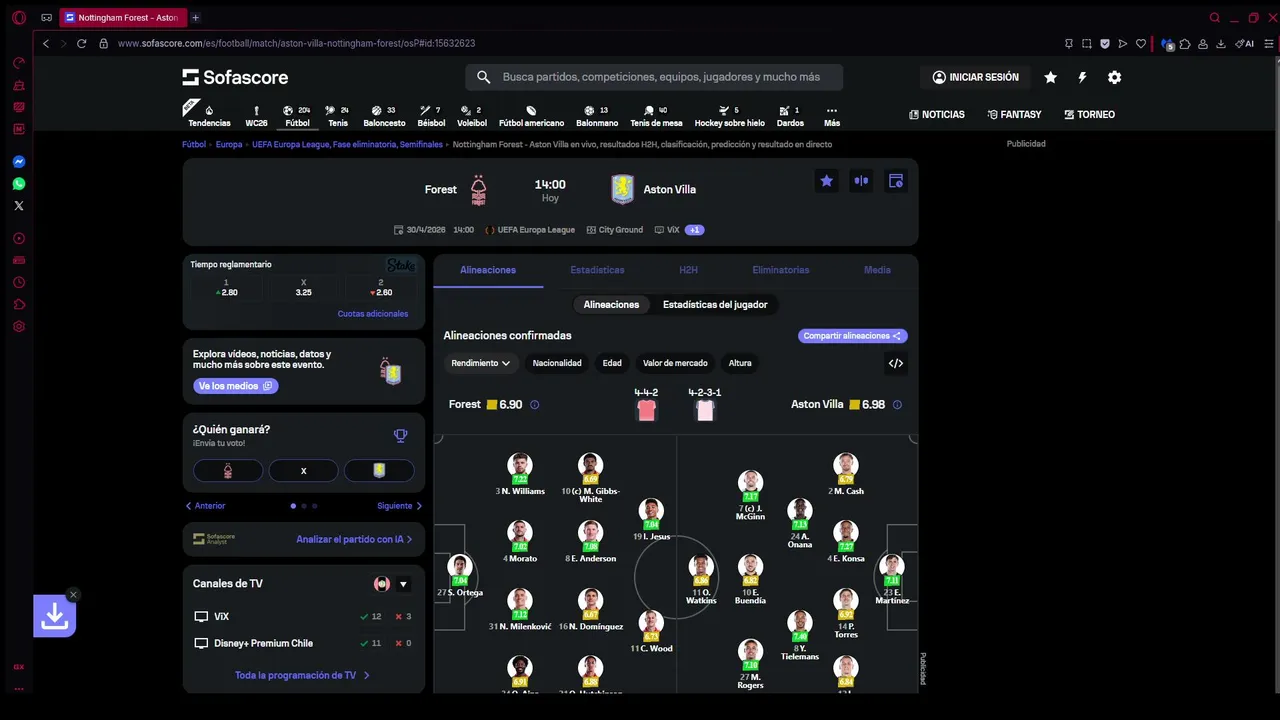Click the ViX TV channel row

point(304,617)
